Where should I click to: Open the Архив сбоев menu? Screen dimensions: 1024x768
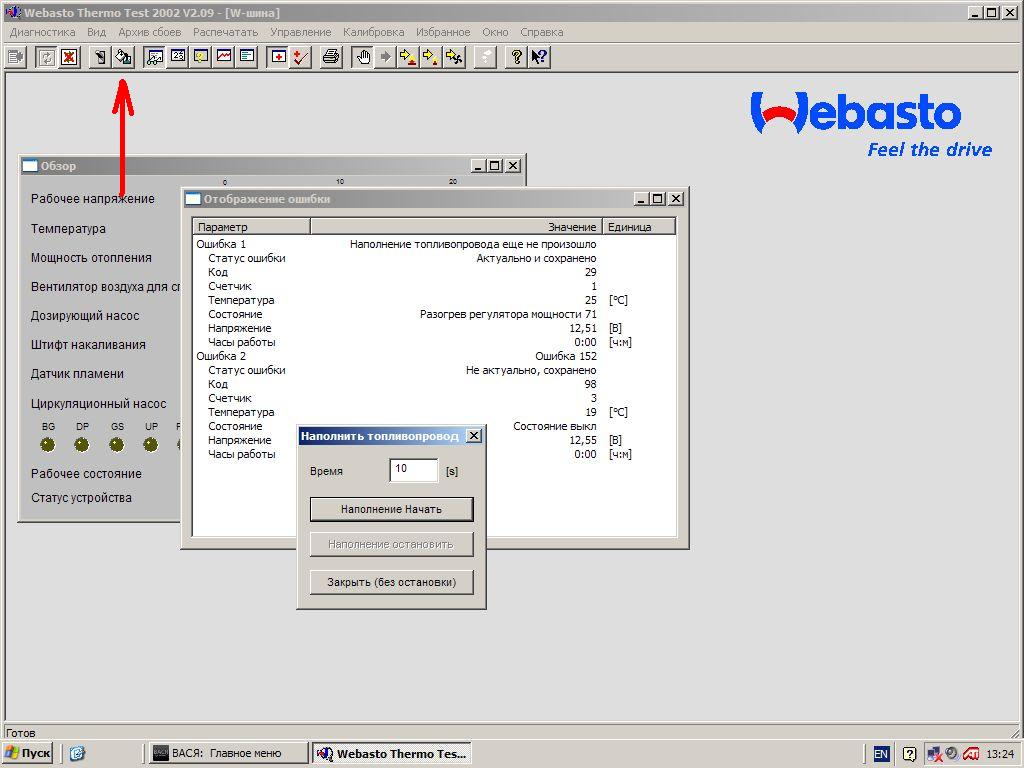click(149, 32)
